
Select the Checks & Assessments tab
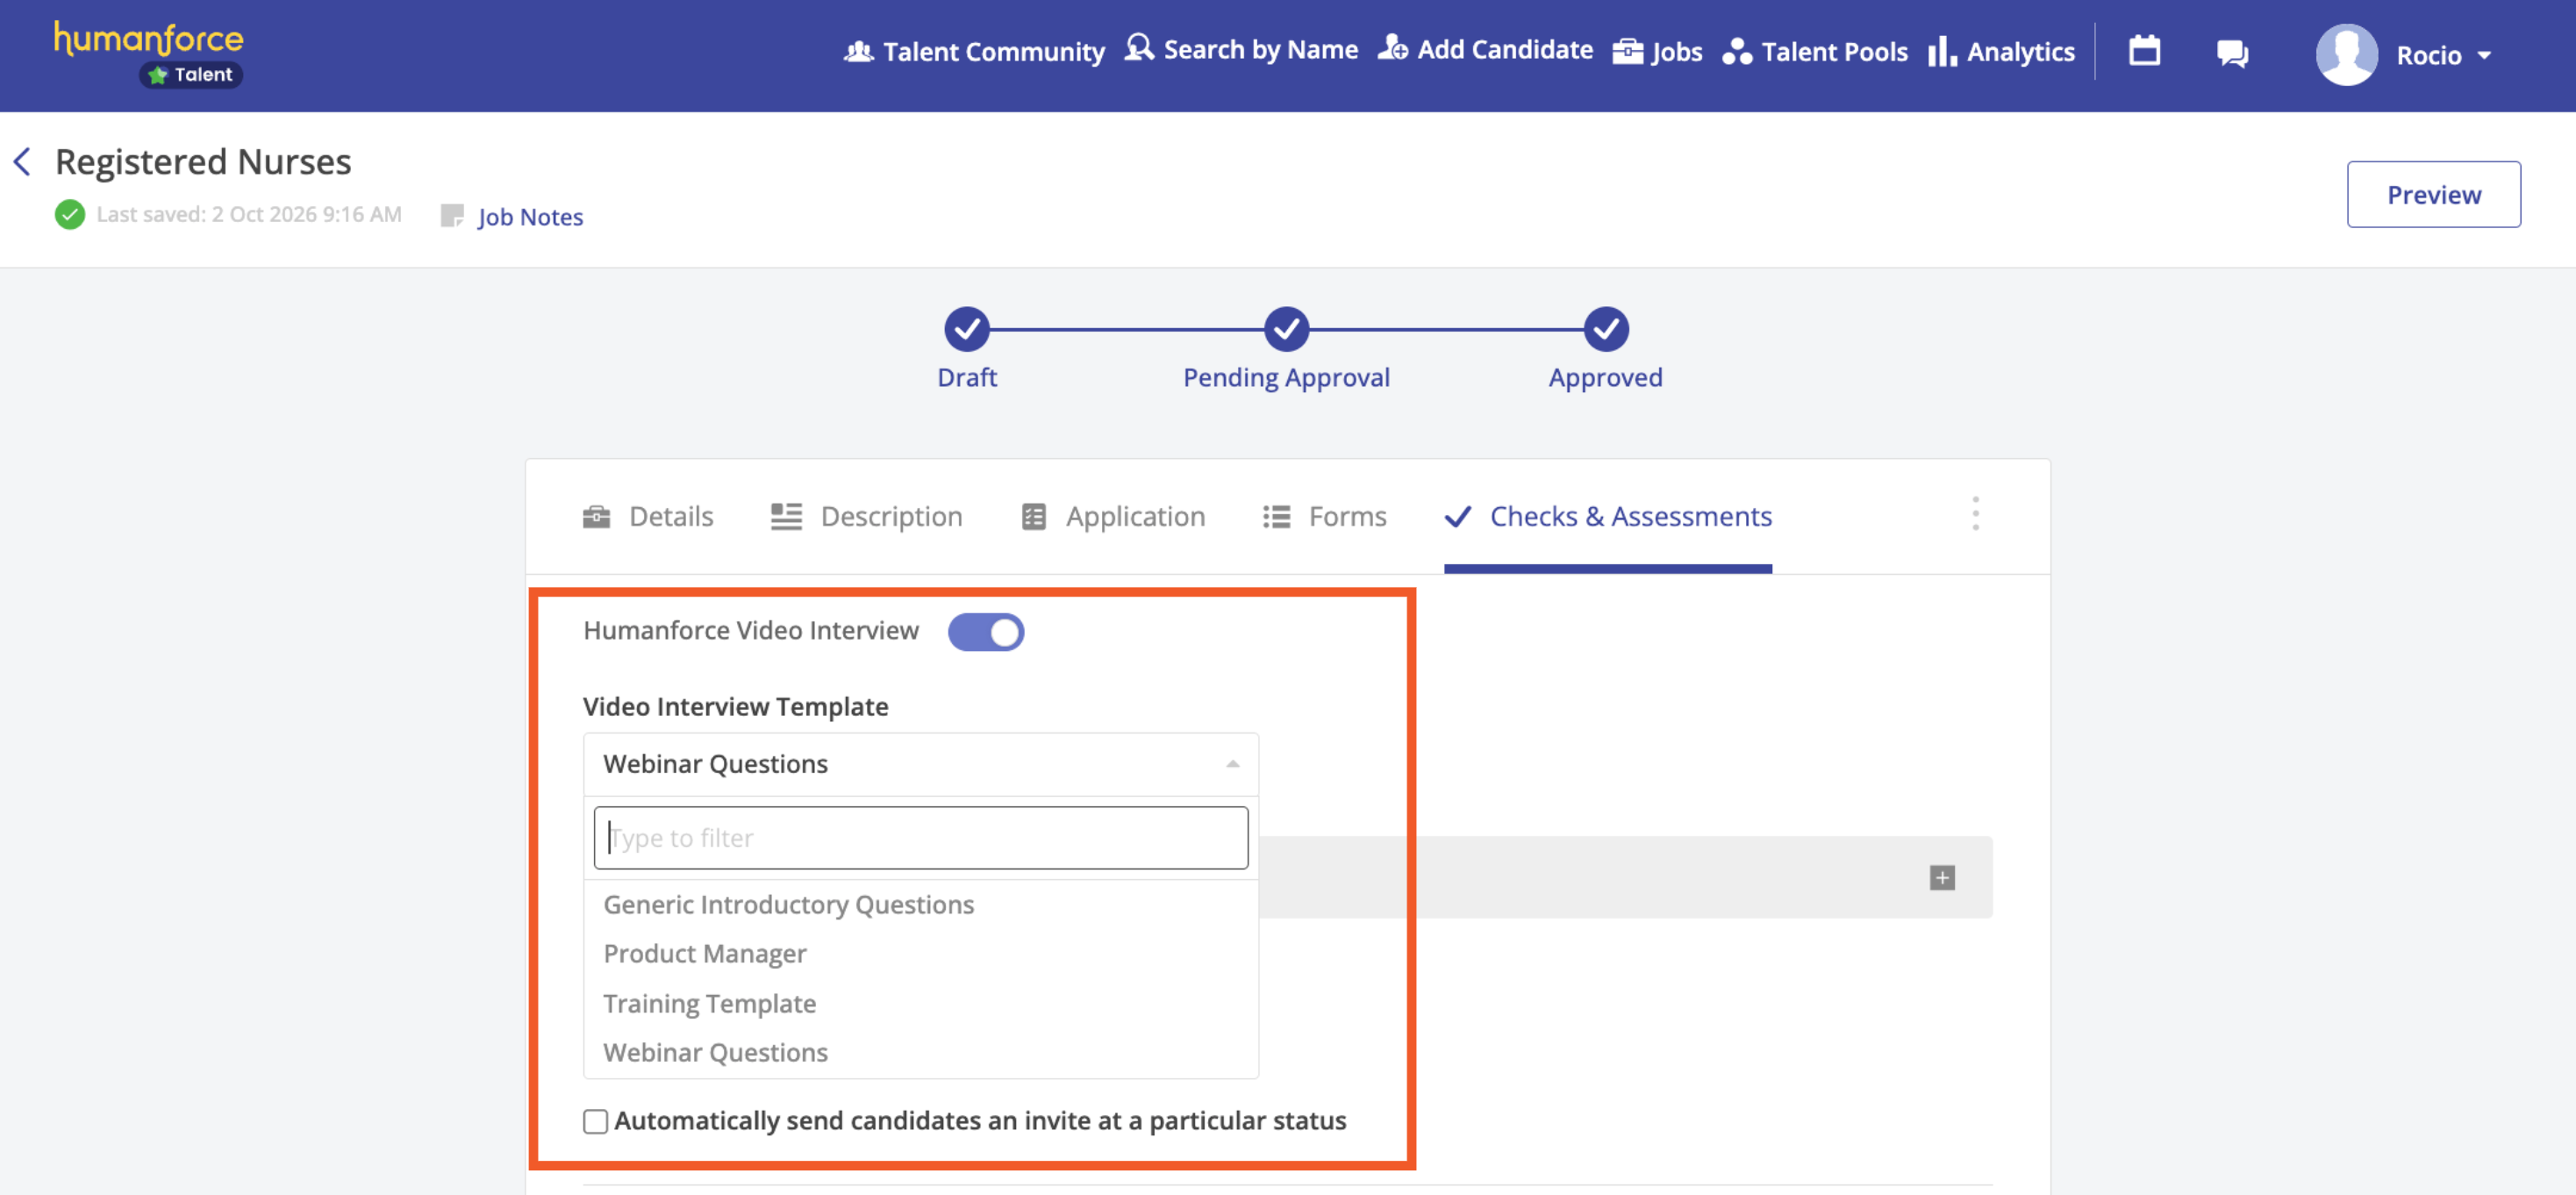[1608, 516]
